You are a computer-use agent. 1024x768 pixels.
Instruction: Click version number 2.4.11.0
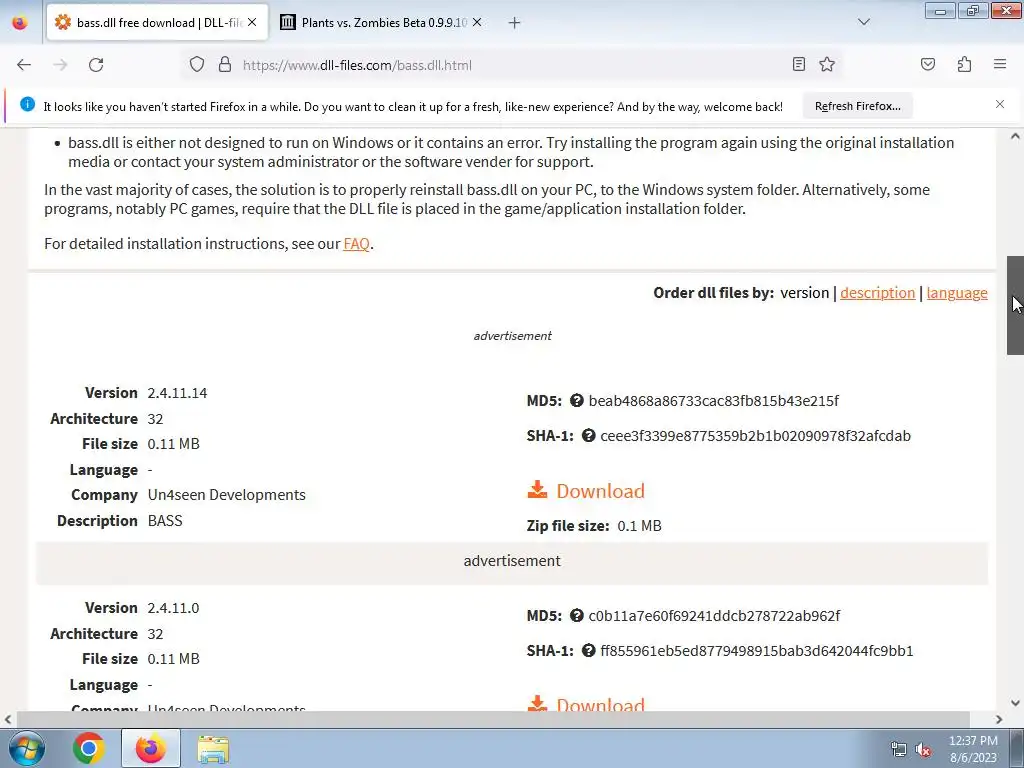(x=173, y=607)
